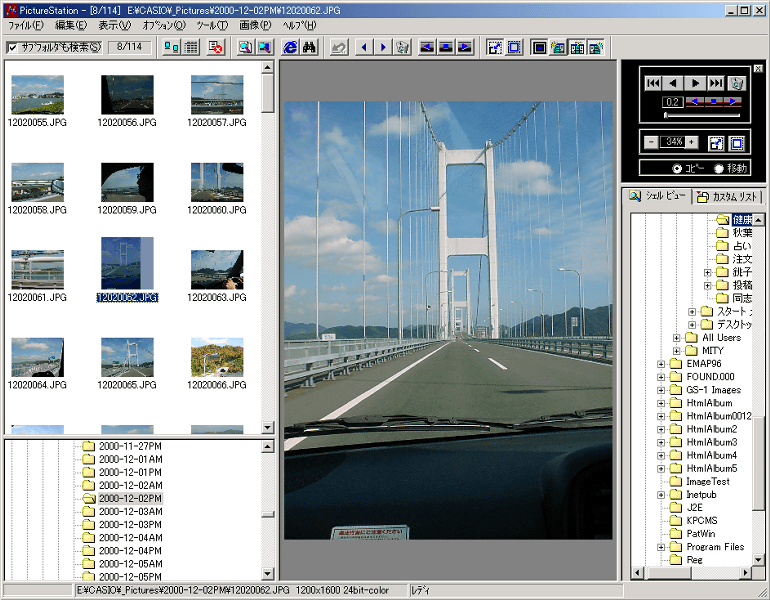Select the コピー radio button
Screen dimensions: 770x600
(x=677, y=168)
